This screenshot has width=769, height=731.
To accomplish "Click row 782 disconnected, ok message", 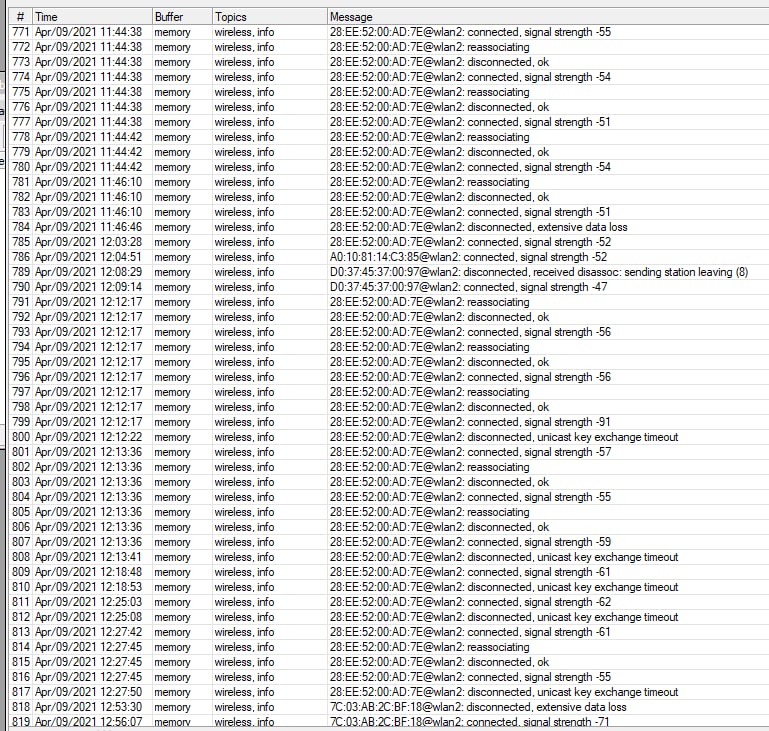I will click(439, 197).
